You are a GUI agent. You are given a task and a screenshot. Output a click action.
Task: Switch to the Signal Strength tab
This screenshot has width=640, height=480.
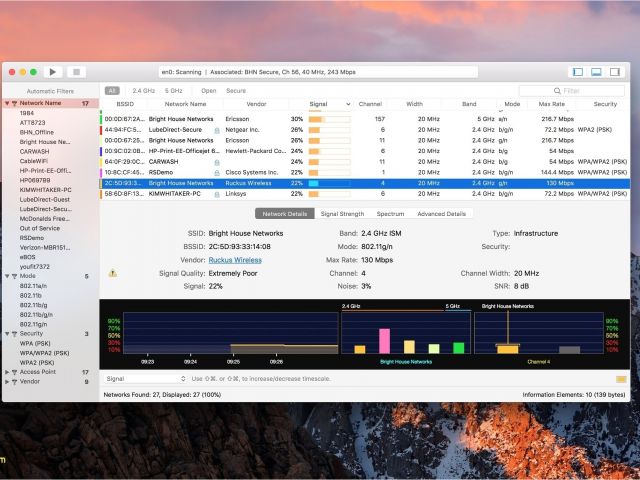pos(342,213)
